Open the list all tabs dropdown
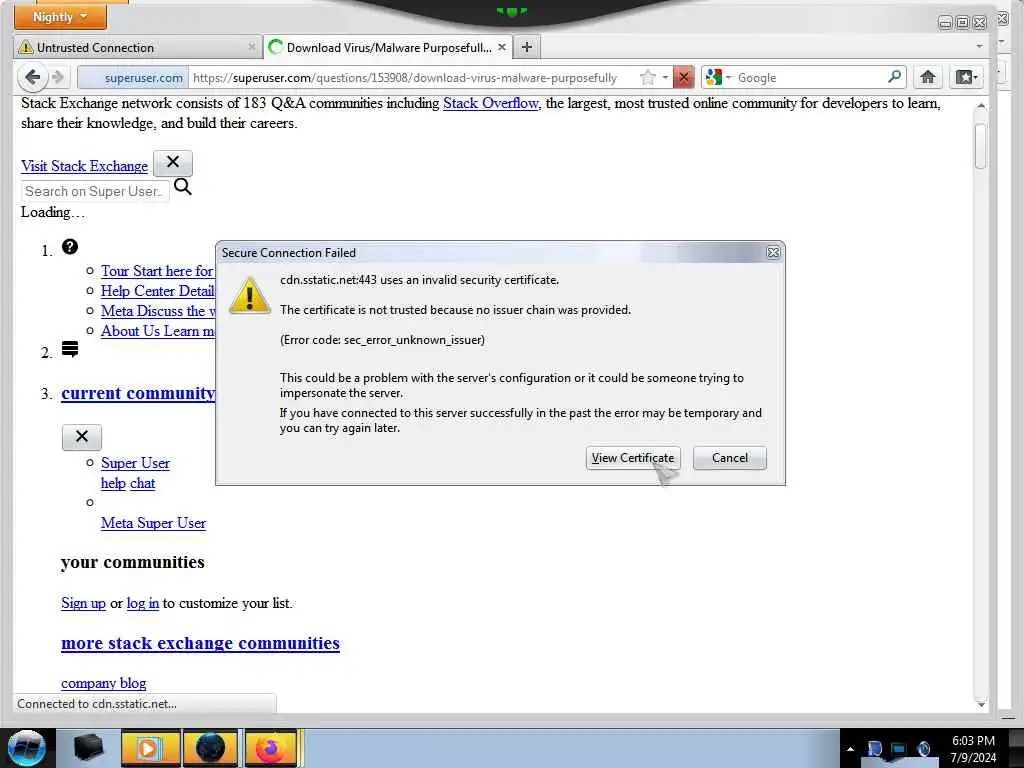The height and width of the screenshot is (768, 1024). [x=979, y=46]
